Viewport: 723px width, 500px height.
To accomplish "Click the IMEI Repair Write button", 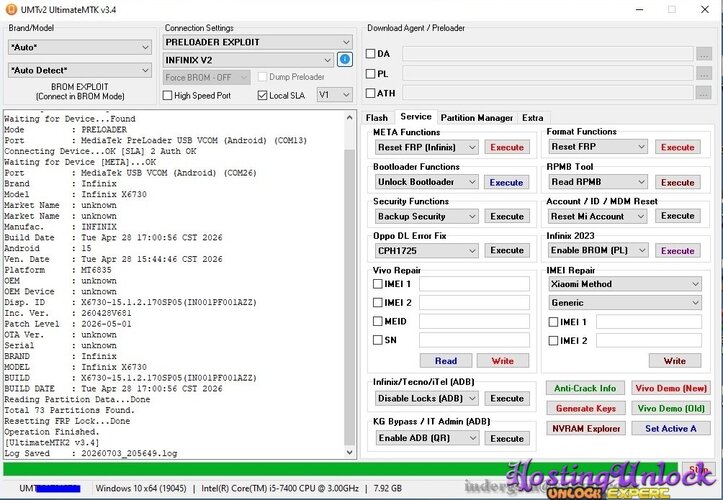I will (675, 361).
